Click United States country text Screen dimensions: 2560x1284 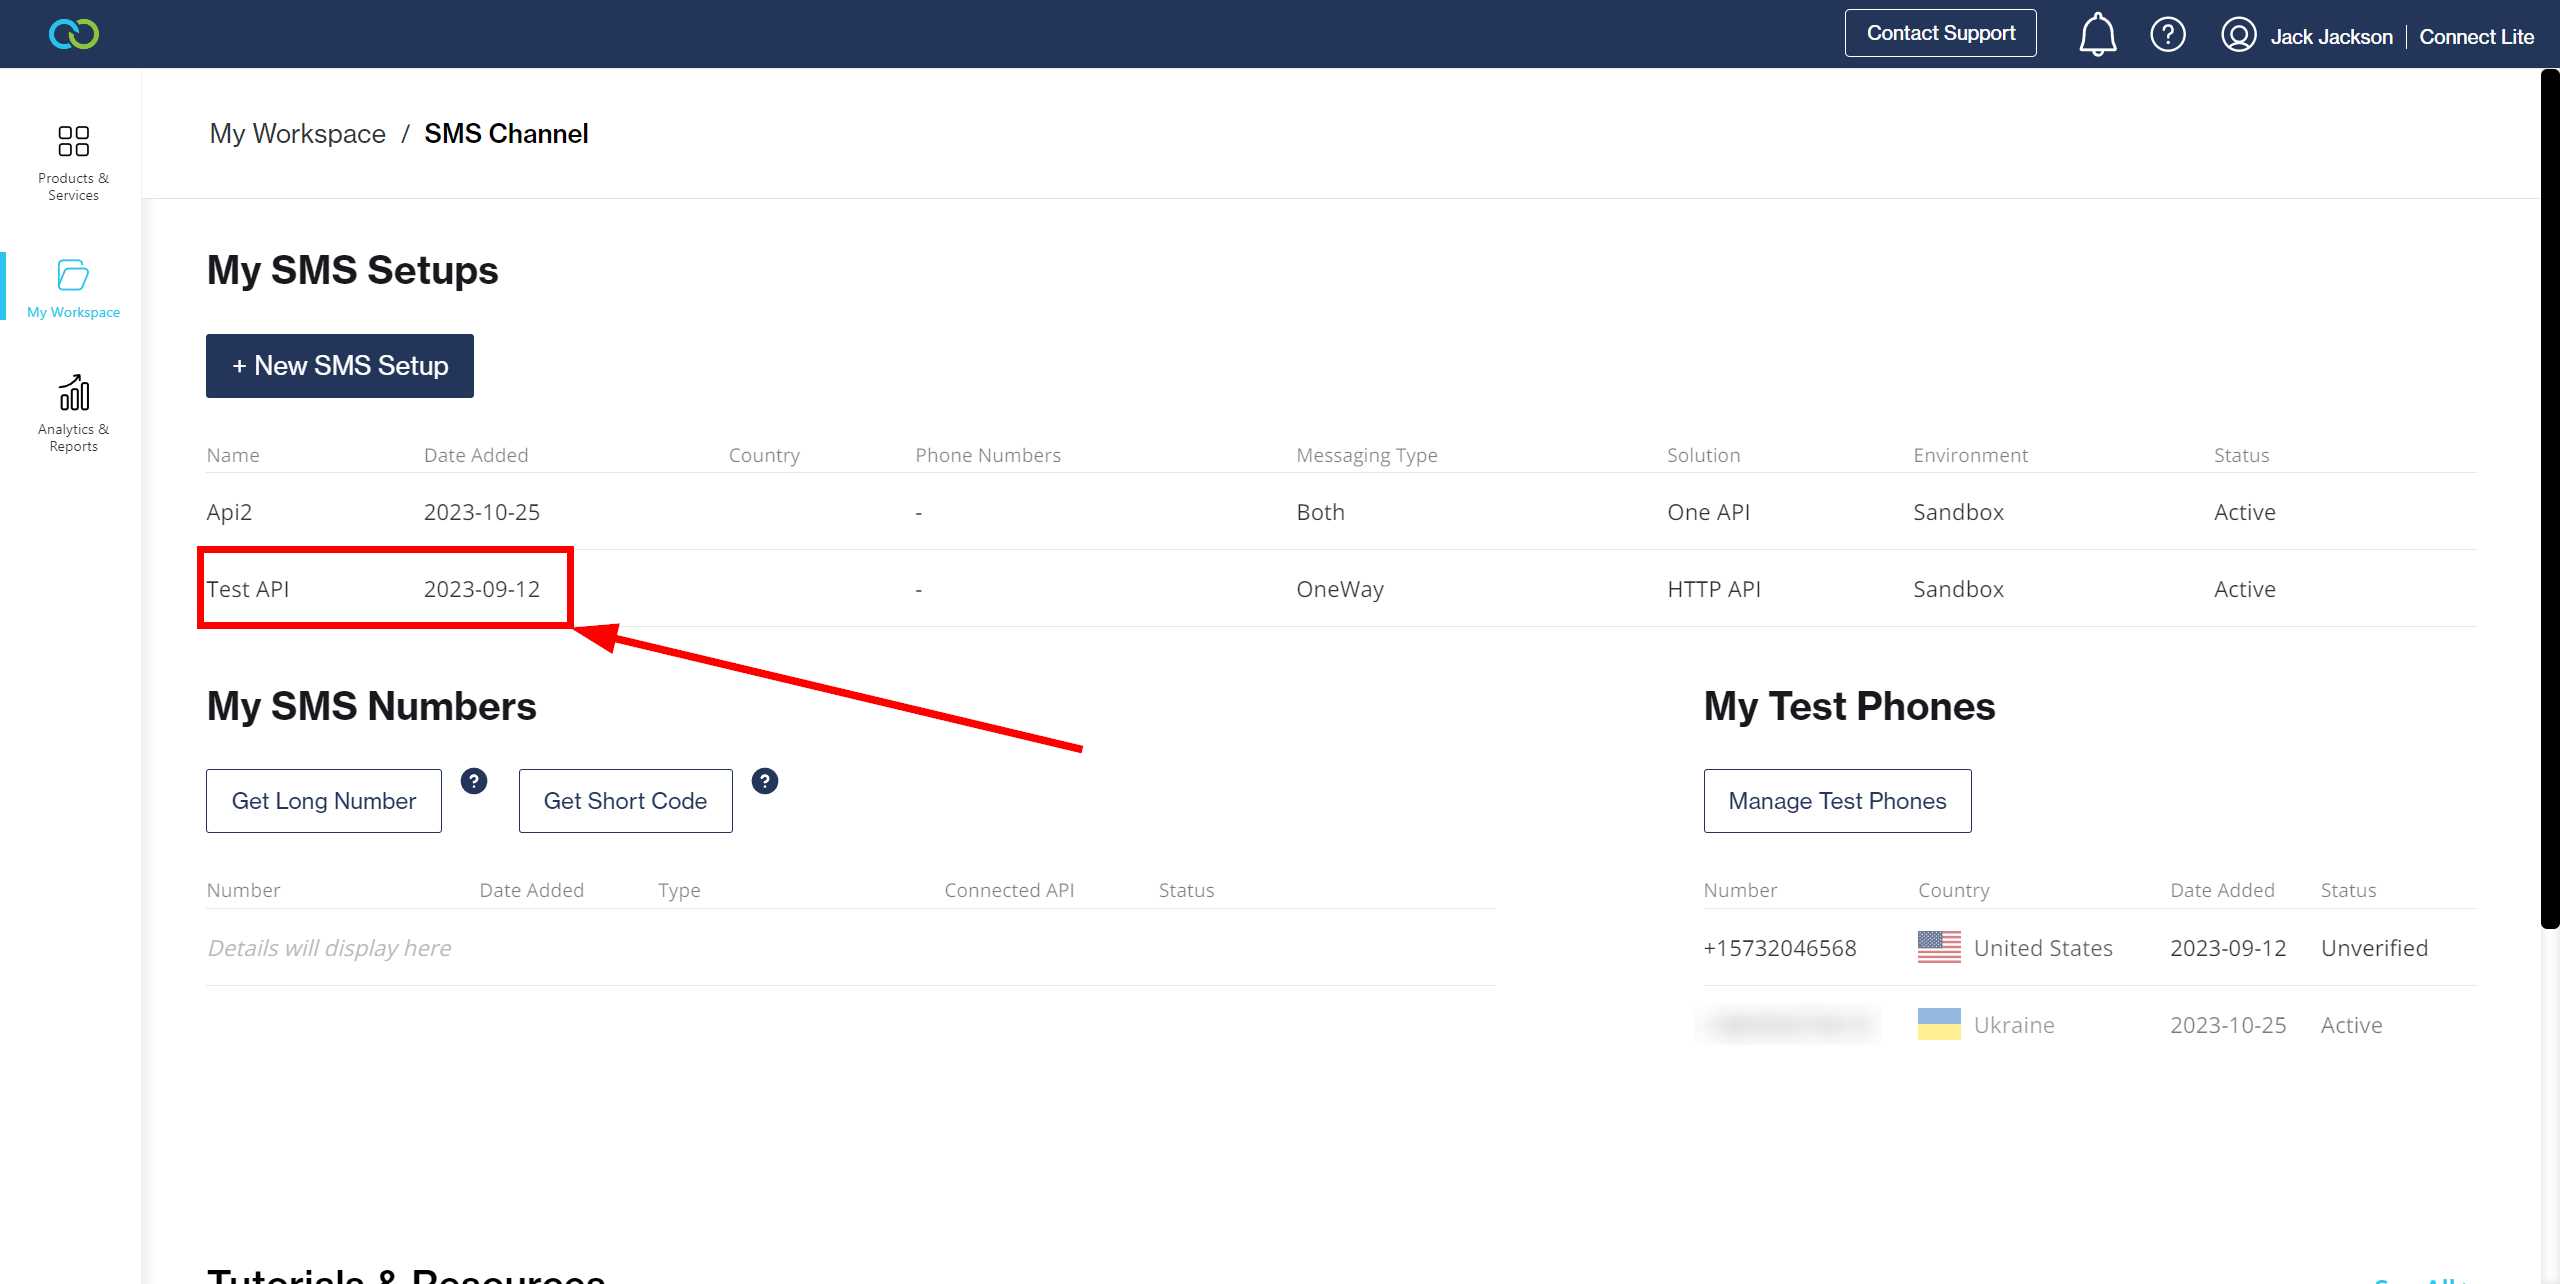point(2043,948)
